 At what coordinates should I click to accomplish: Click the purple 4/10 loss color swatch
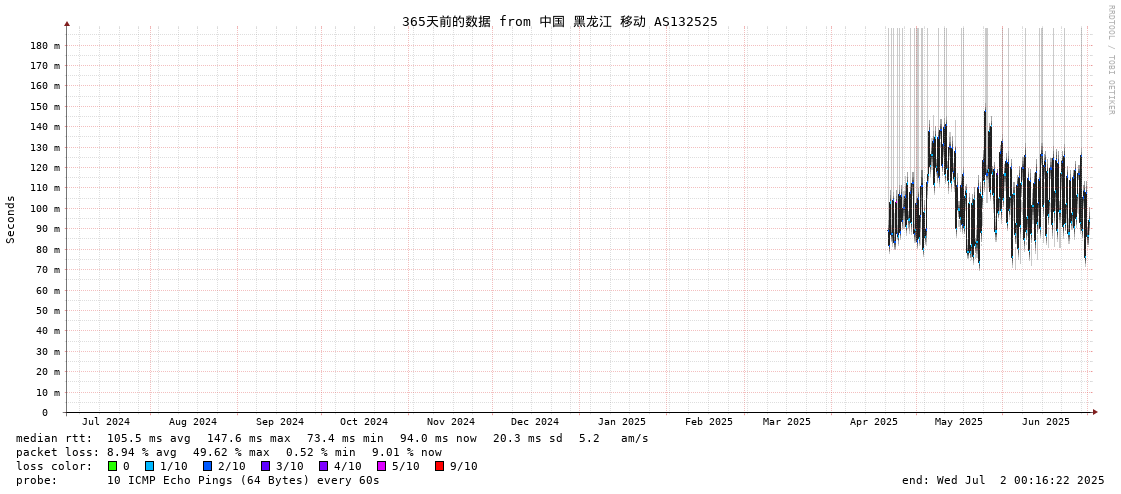click(323, 466)
